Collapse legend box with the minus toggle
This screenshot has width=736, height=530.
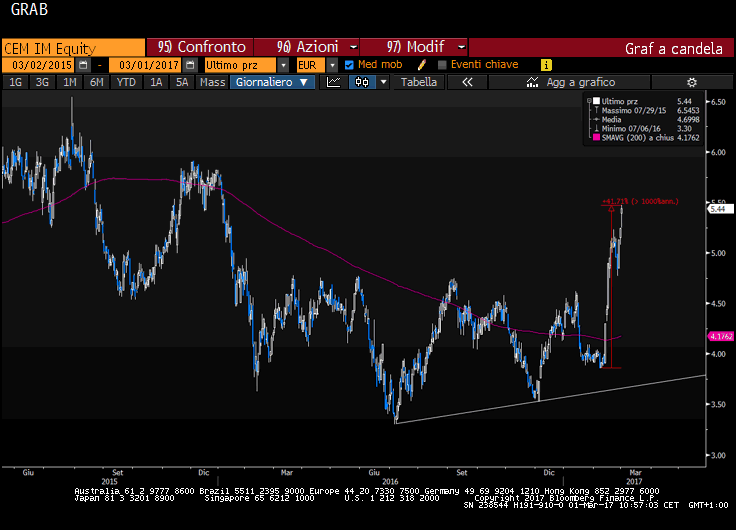589,100
